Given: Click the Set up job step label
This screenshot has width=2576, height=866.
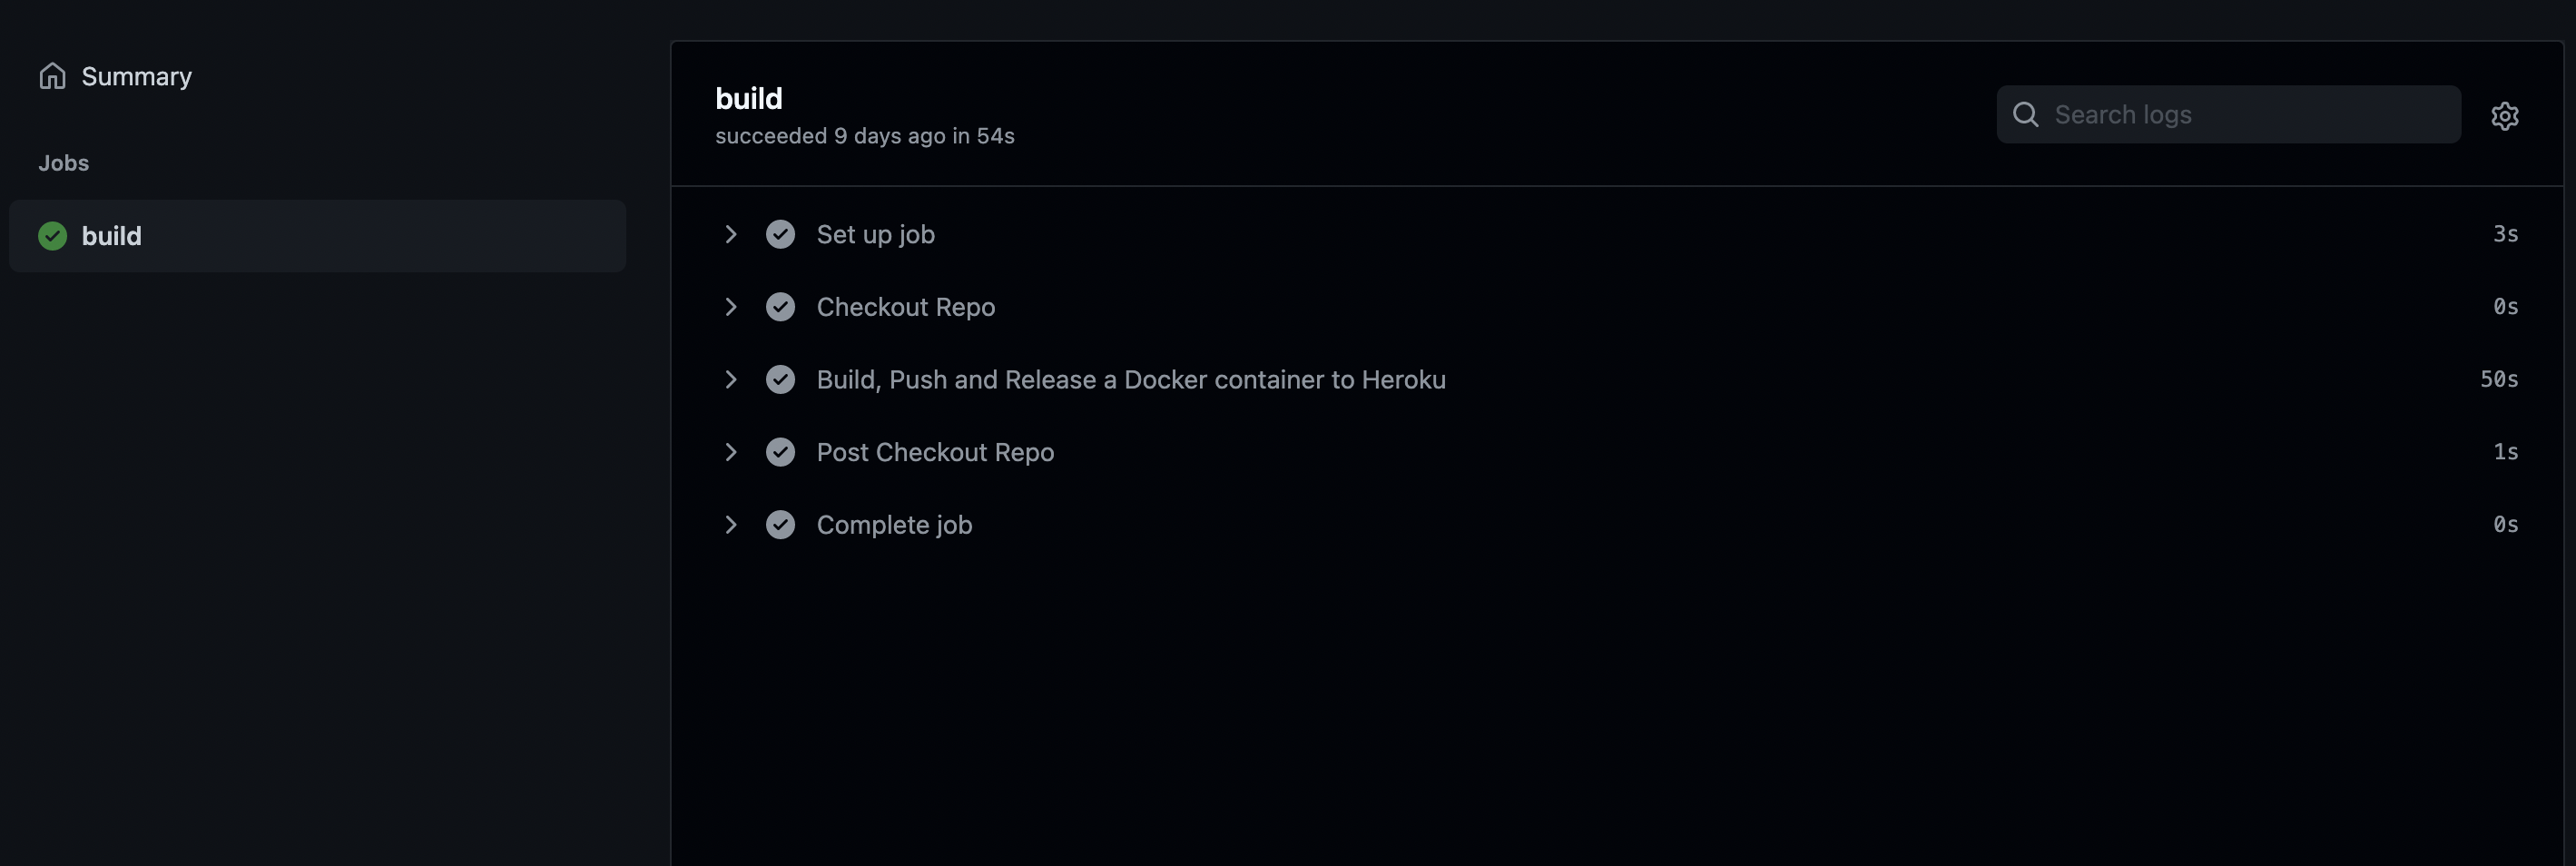Looking at the screenshot, I should click(x=875, y=235).
